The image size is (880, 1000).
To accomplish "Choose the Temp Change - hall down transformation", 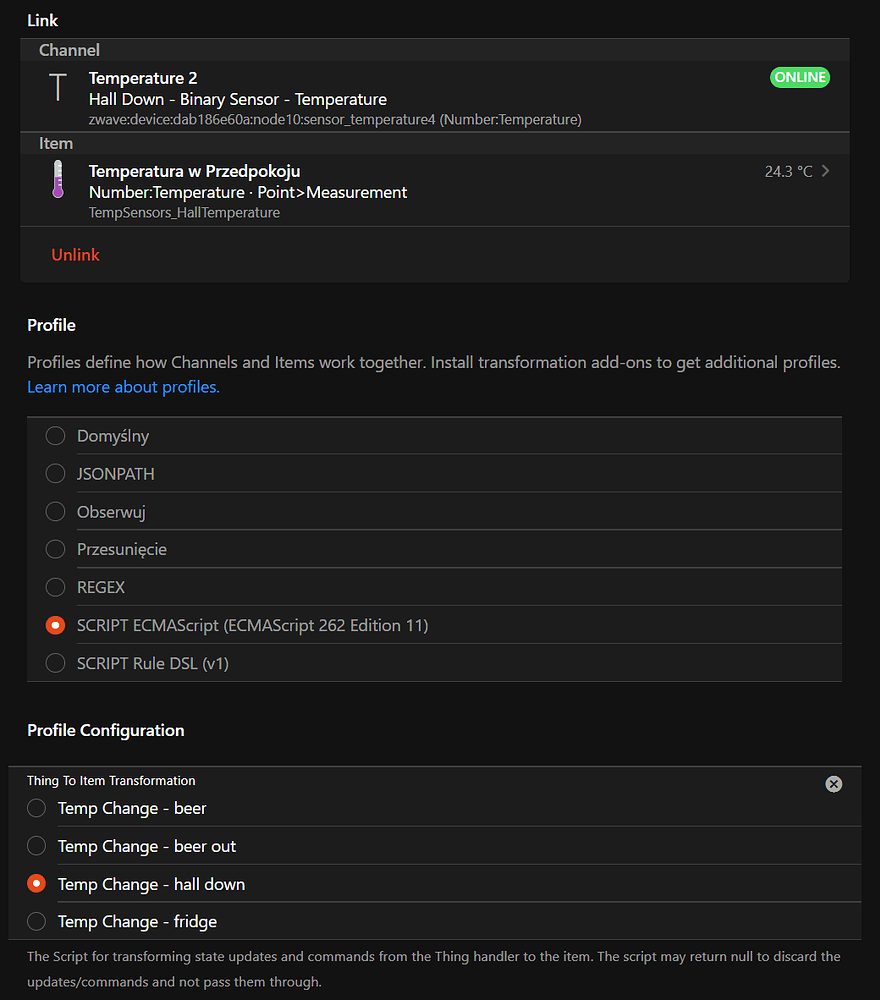I will [x=36, y=884].
